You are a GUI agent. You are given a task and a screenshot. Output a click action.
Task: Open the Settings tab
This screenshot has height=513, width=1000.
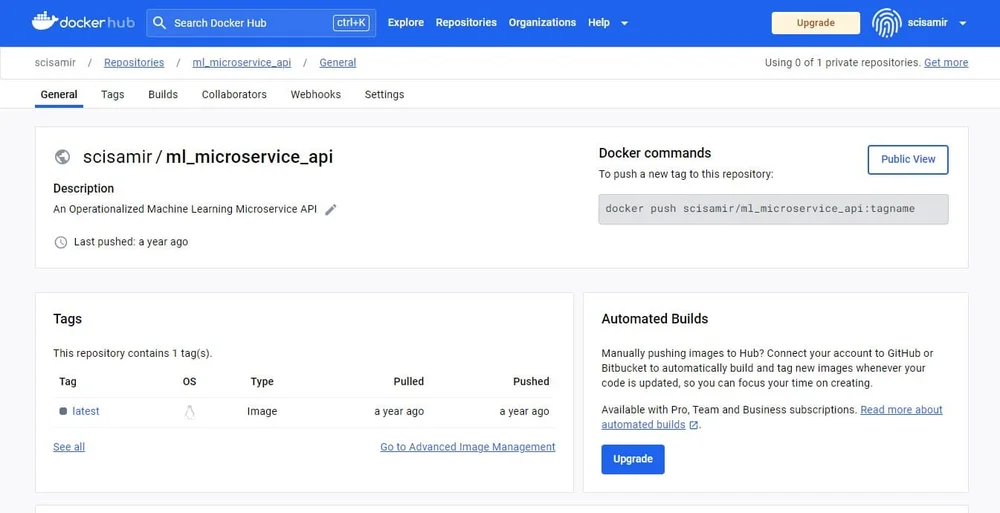[x=385, y=94]
